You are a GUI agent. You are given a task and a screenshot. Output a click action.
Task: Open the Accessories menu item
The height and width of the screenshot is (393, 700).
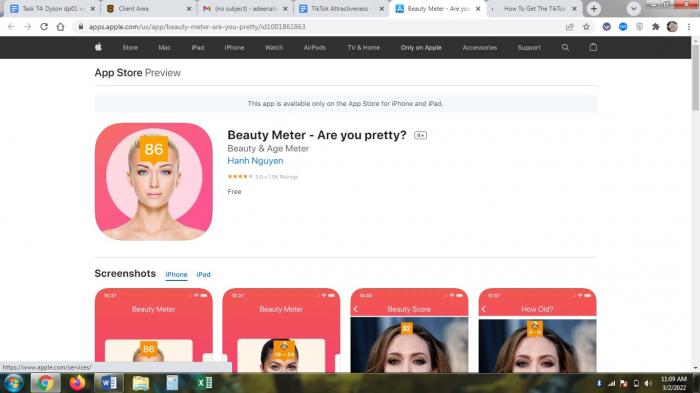tap(479, 47)
